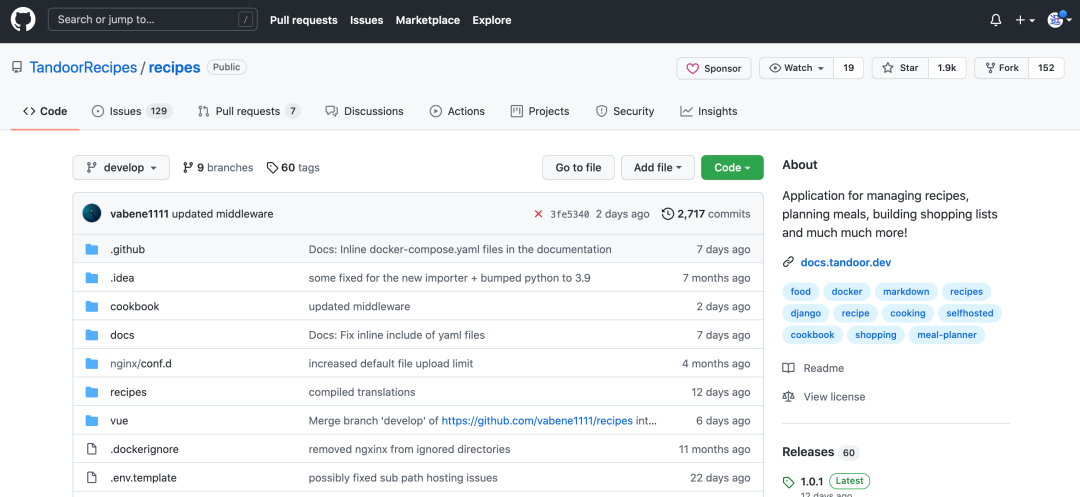Viewport: 1080px width, 497px height.
Task: Switch to the repo Pull requests tab
Action: [x=249, y=111]
